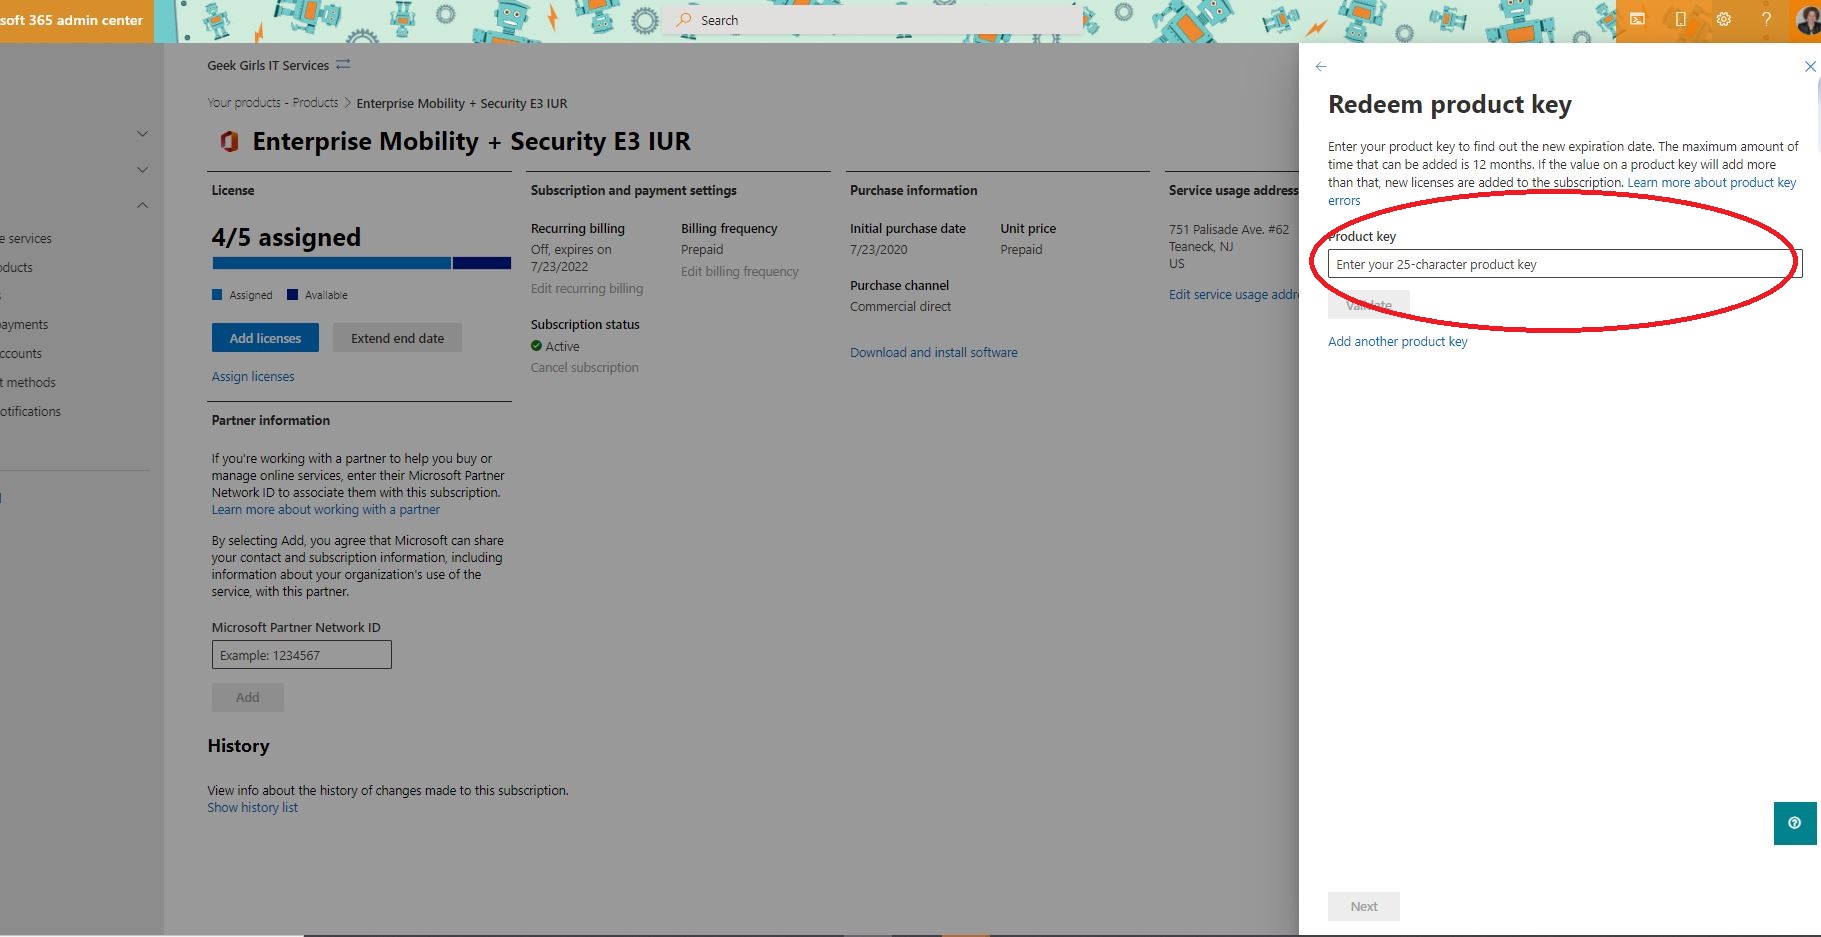Select the Payment methods sidebar item

pos(30,383)
